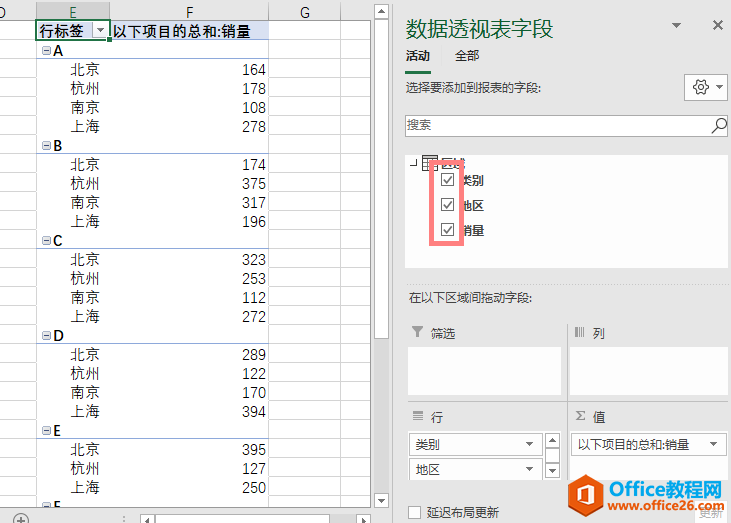The width and height of the screenshot is (731, 523).
Task: Click the 行 area rows icon
Action: [x=418, y=415]
